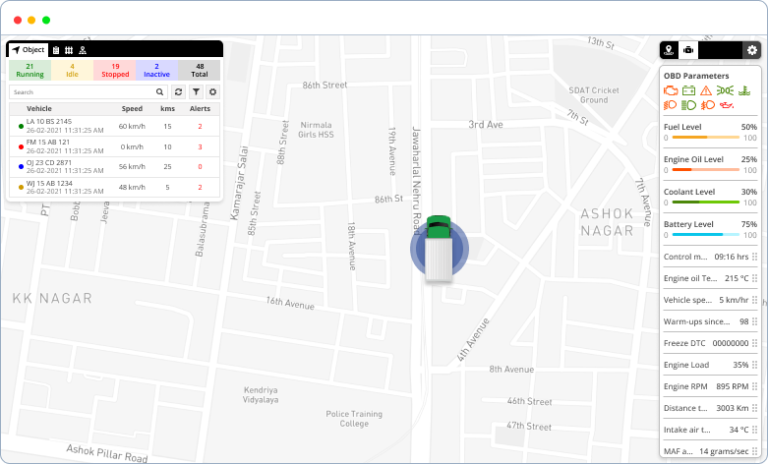This screenshot has width=768, height=464.
Task: Open vehicle list settings gear
Action: [x=213, y=92]
